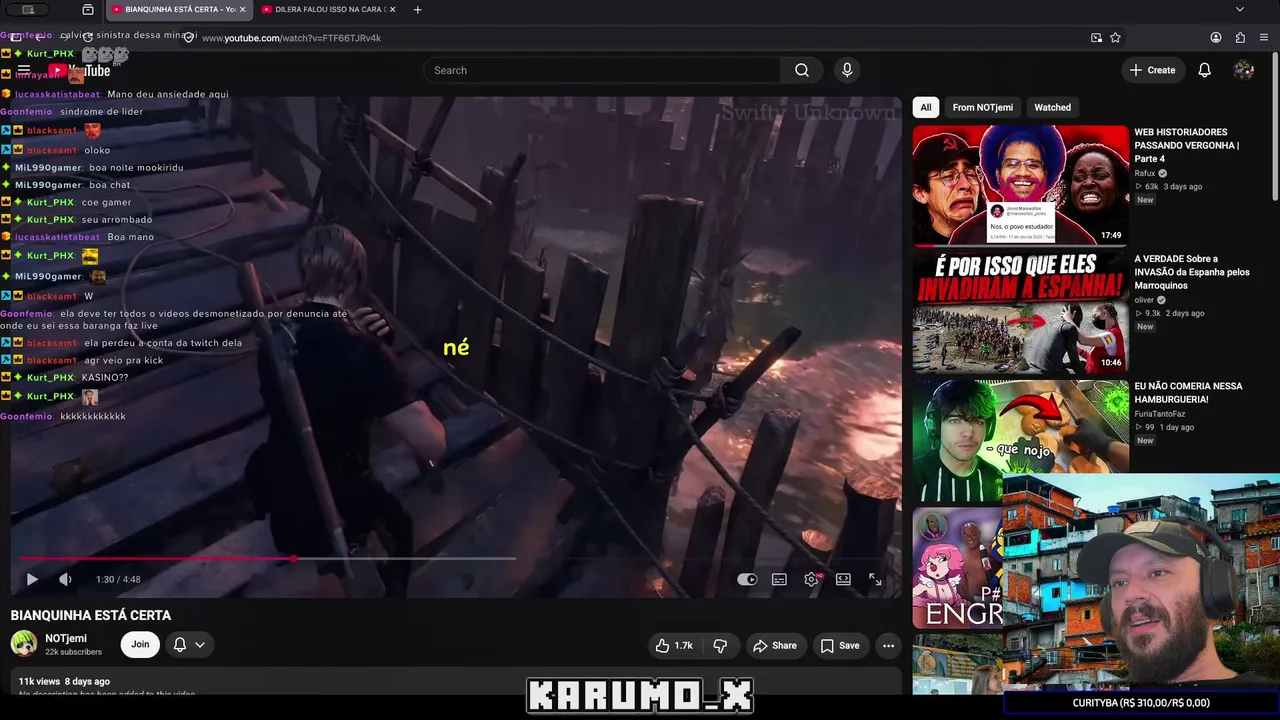1280x720 pixels.
Task: Open video player settings gear
Action: tap(811, 579)
